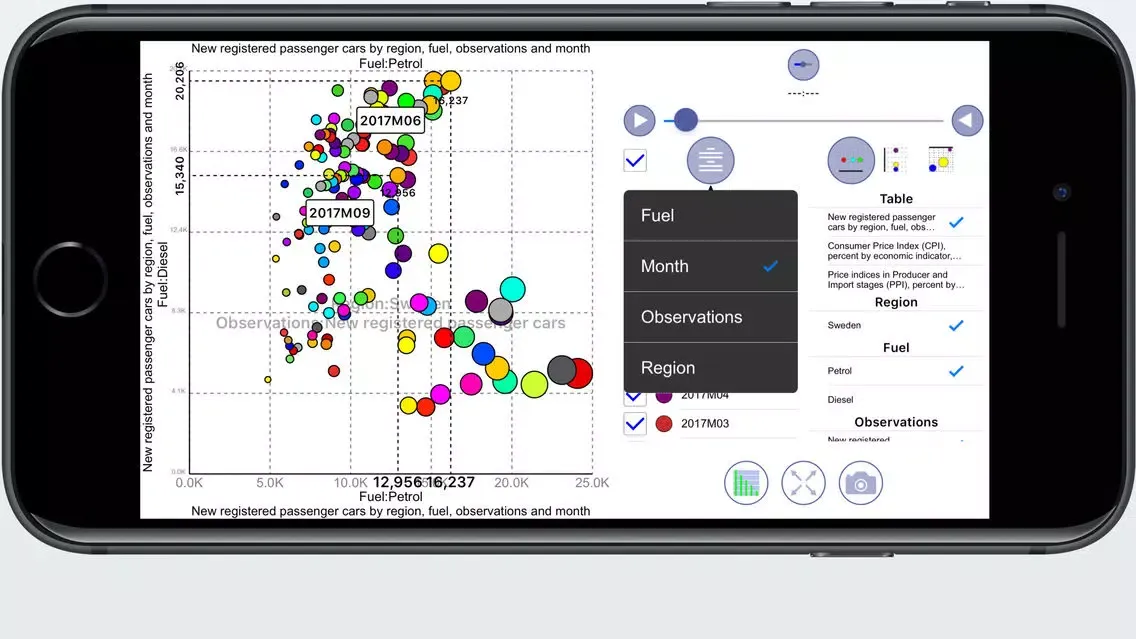Choose Month in the popup menu
This screenshot has height=639, width=1136.
point(710,267)
